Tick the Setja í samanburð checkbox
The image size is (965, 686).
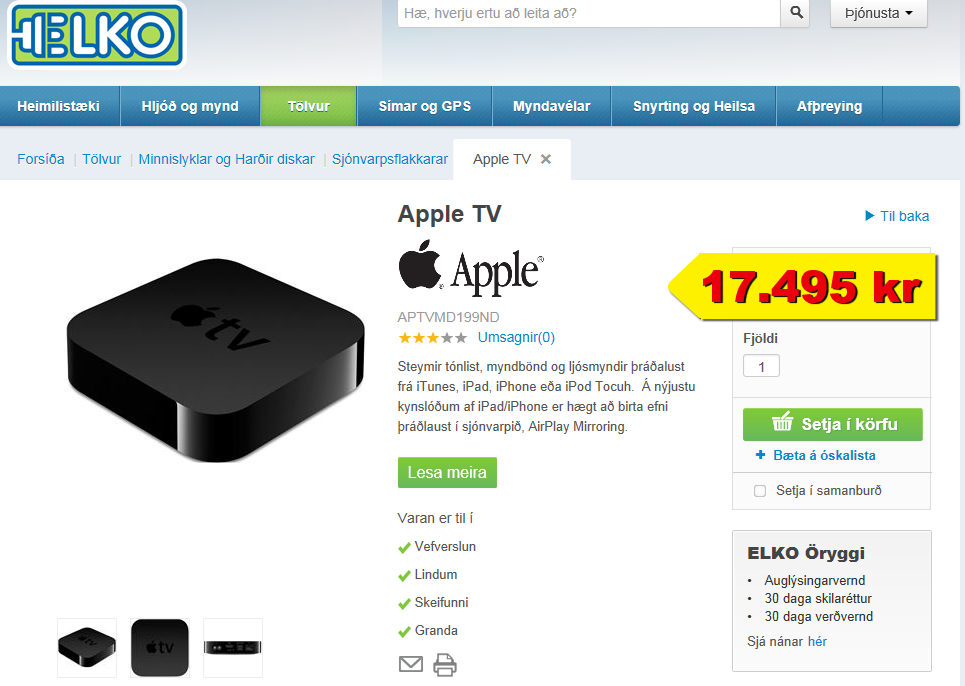760,491
